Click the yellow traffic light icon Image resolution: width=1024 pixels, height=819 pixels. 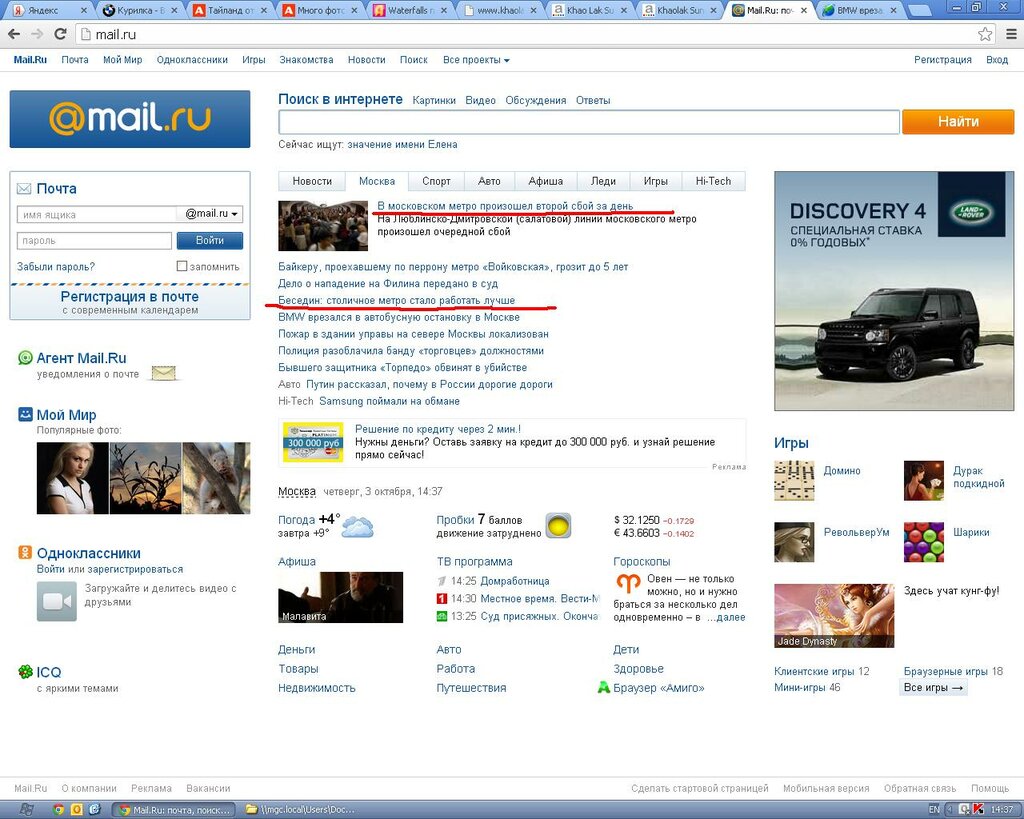(x=558, y=526)
